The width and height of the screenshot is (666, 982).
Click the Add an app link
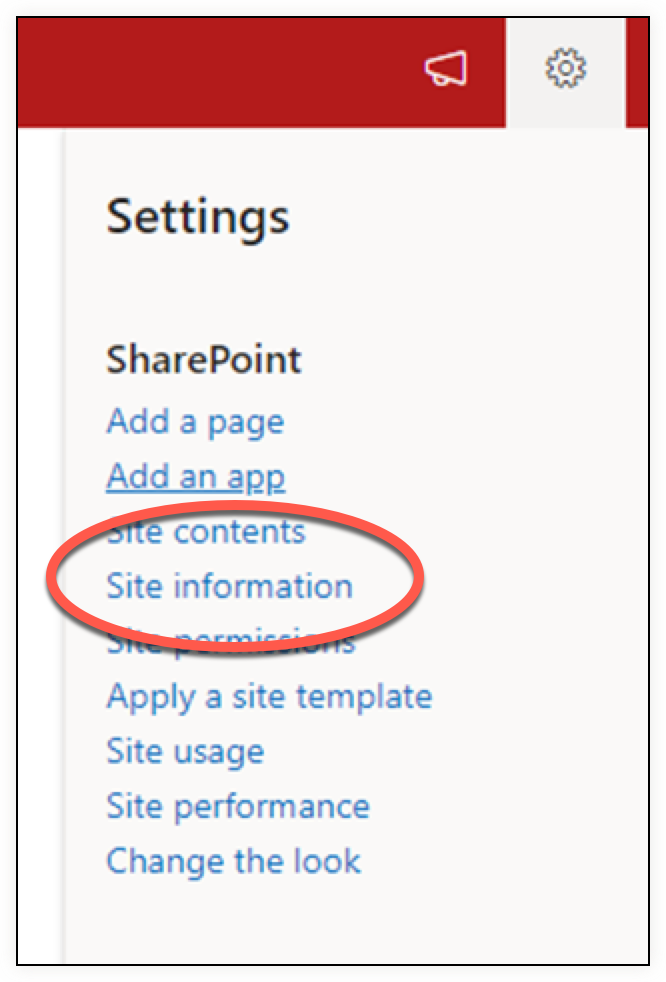(195, 477)
